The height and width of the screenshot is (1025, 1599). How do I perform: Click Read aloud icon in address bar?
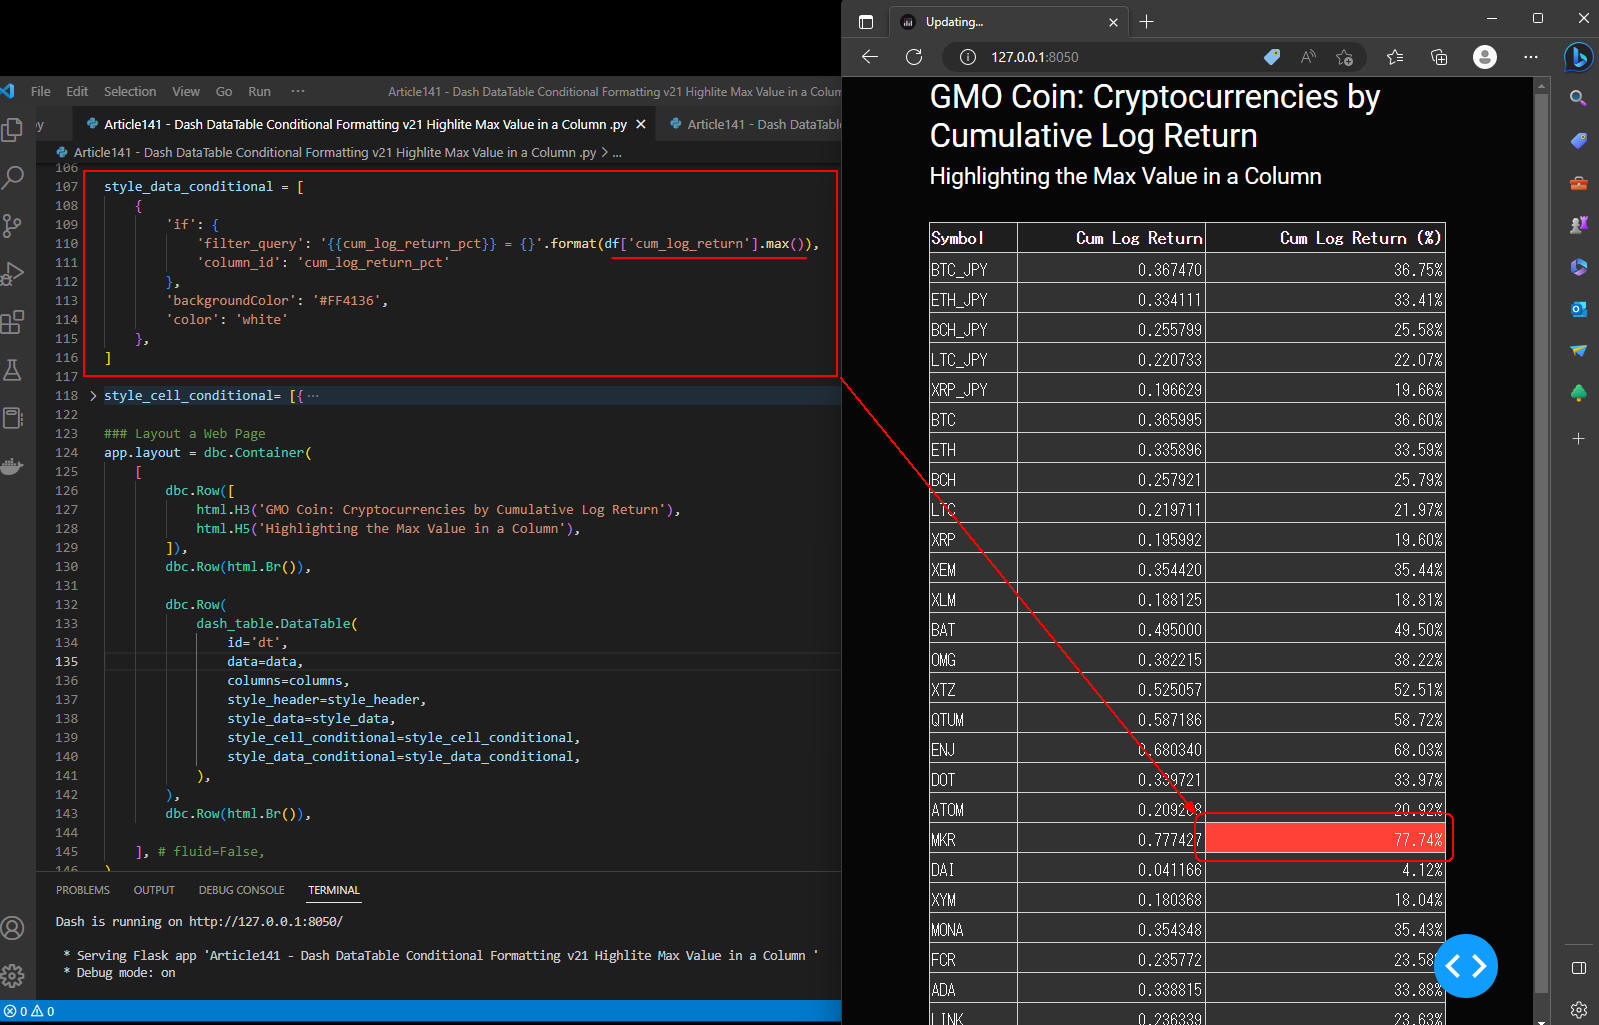click(1308, 57)
